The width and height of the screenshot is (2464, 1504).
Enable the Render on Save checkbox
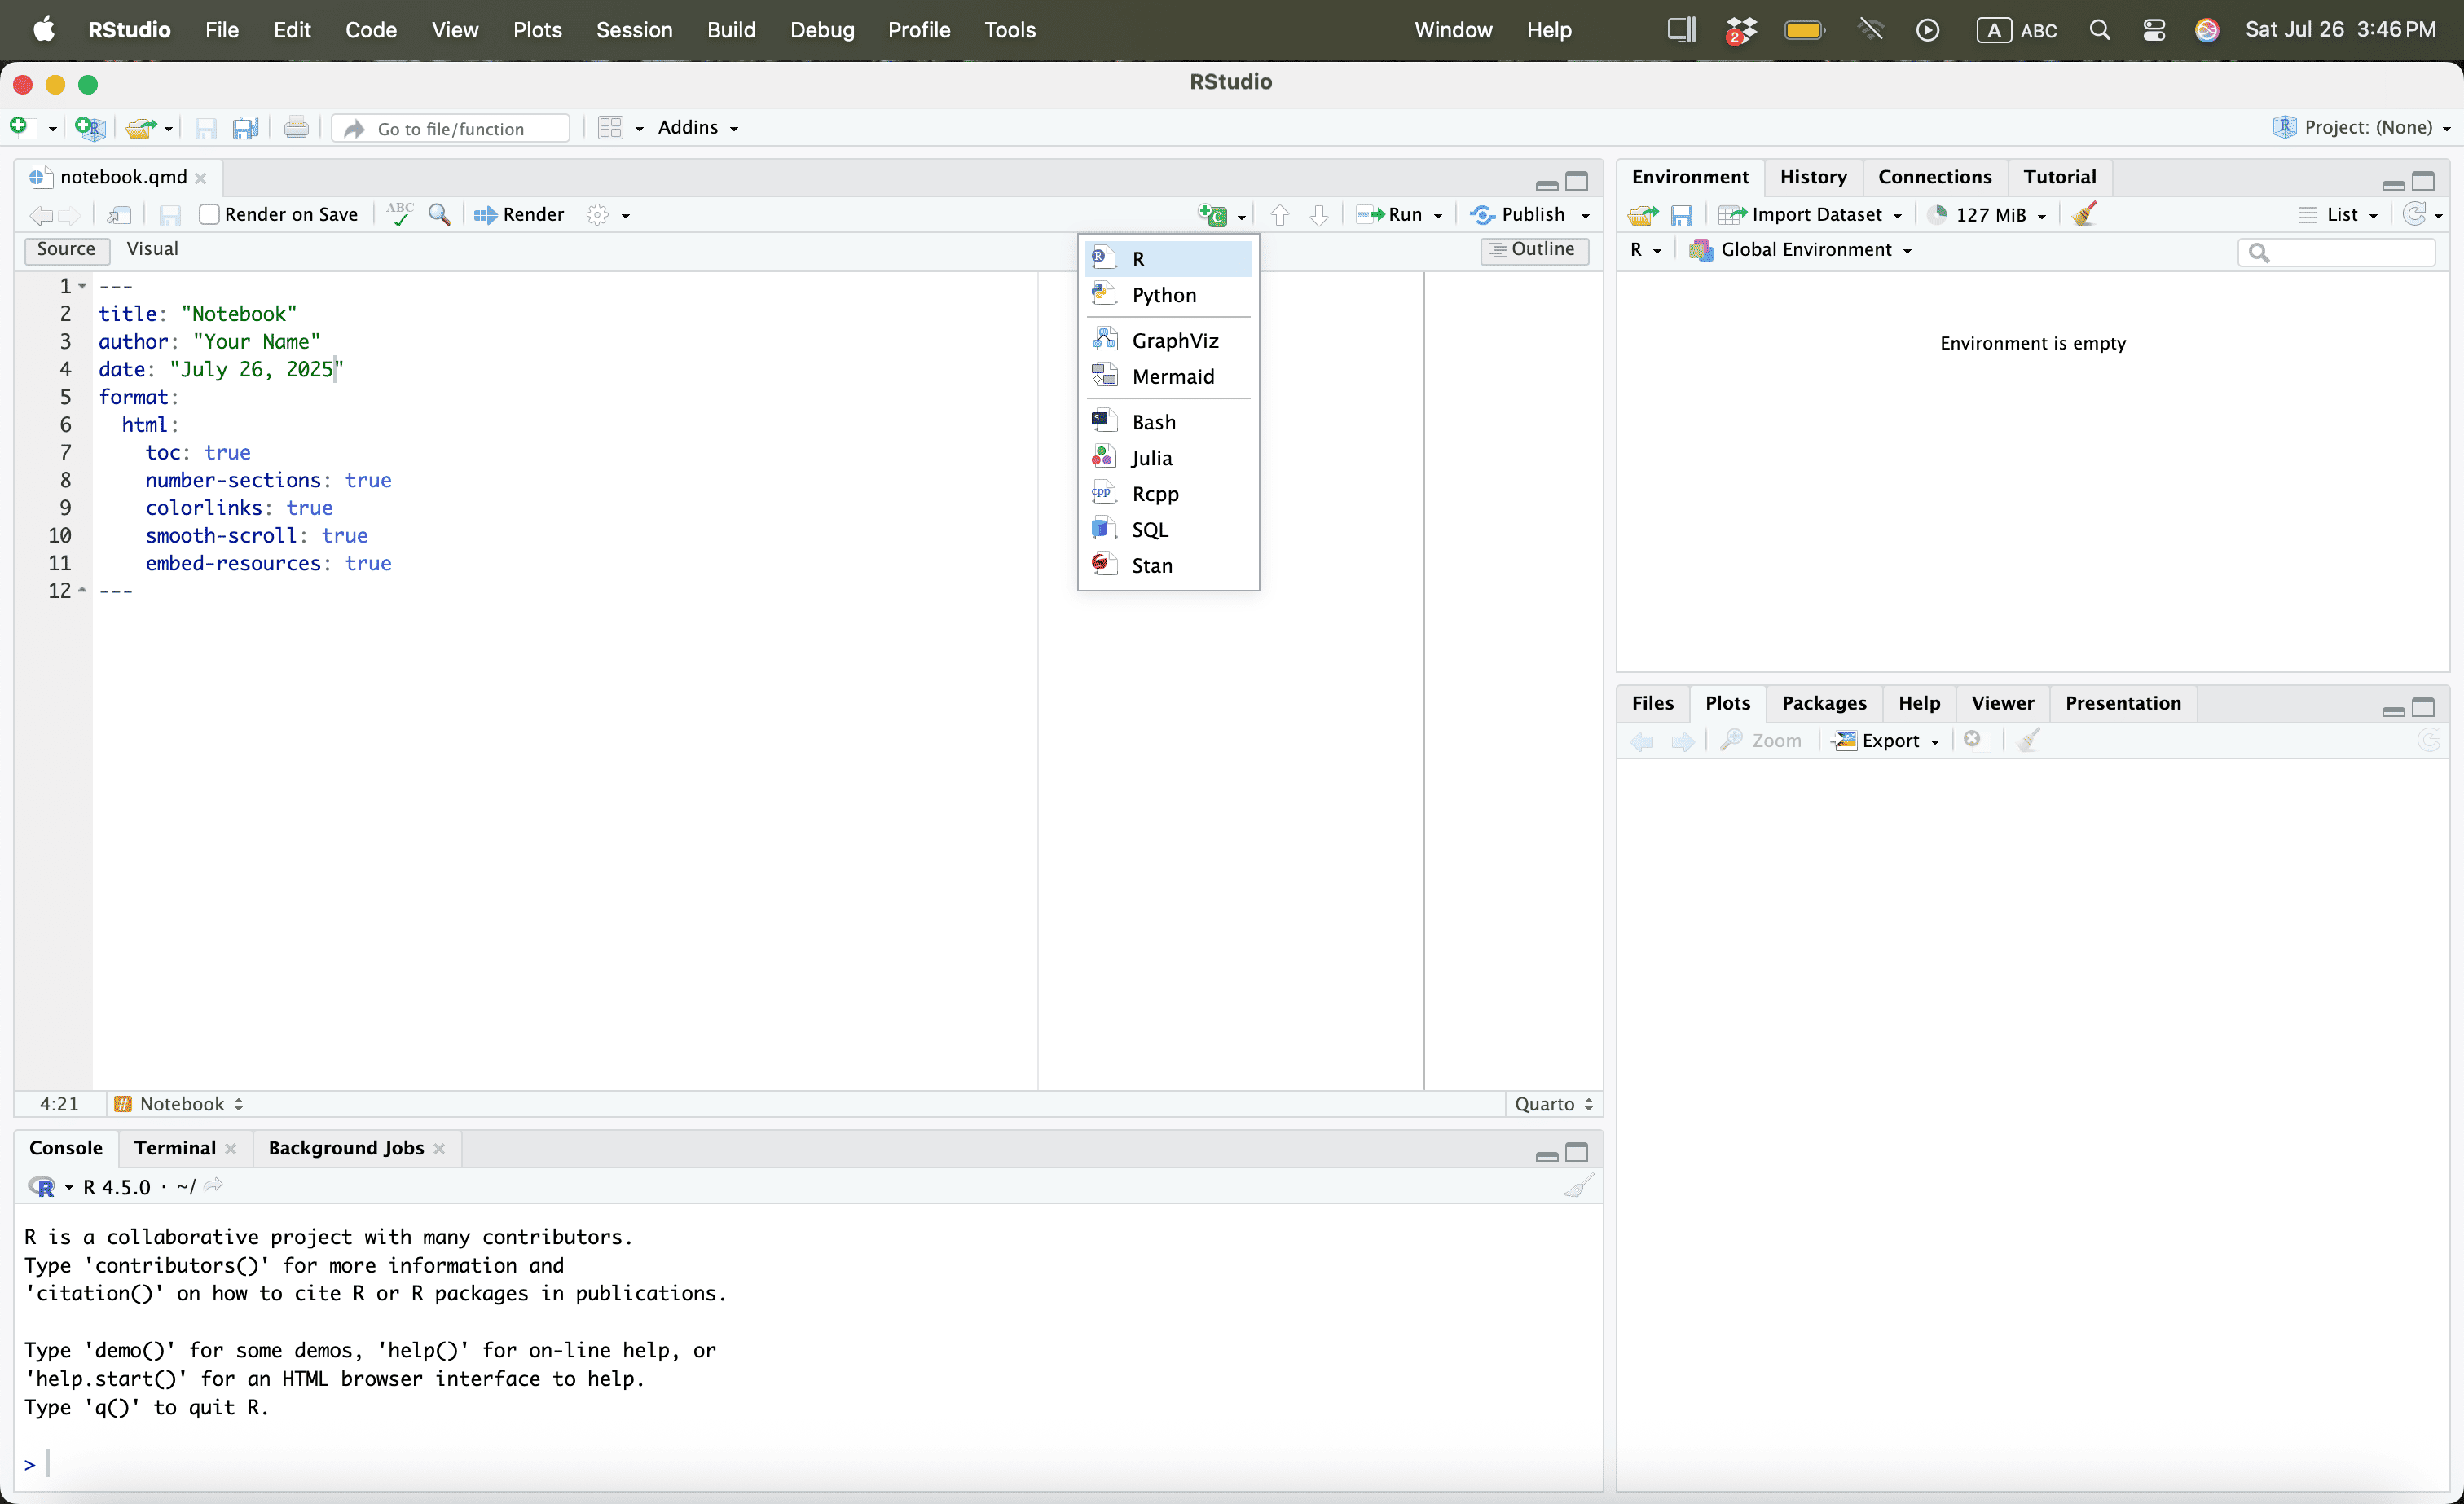point(209,214)
